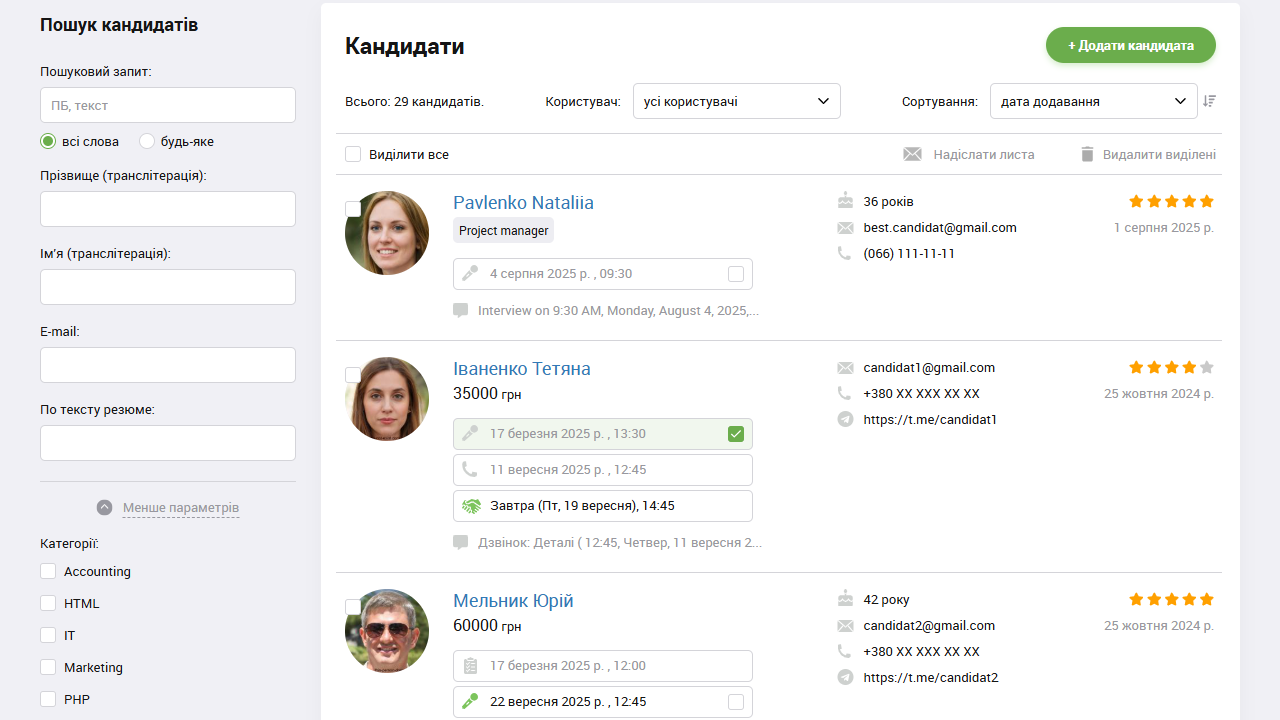Click the sort direction icon beside sorting dropdown
The height and width of the screenshot is (720, 1280).
pyautogui.click(x=1210, y=101)
